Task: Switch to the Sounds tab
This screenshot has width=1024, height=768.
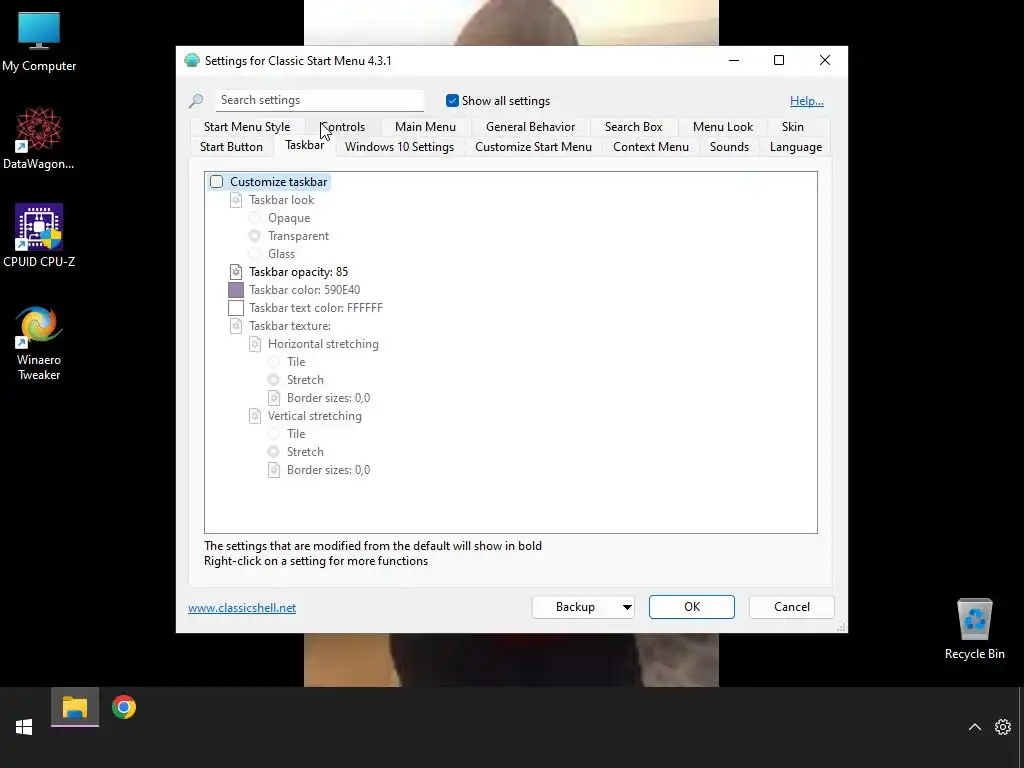Action: 729,147
